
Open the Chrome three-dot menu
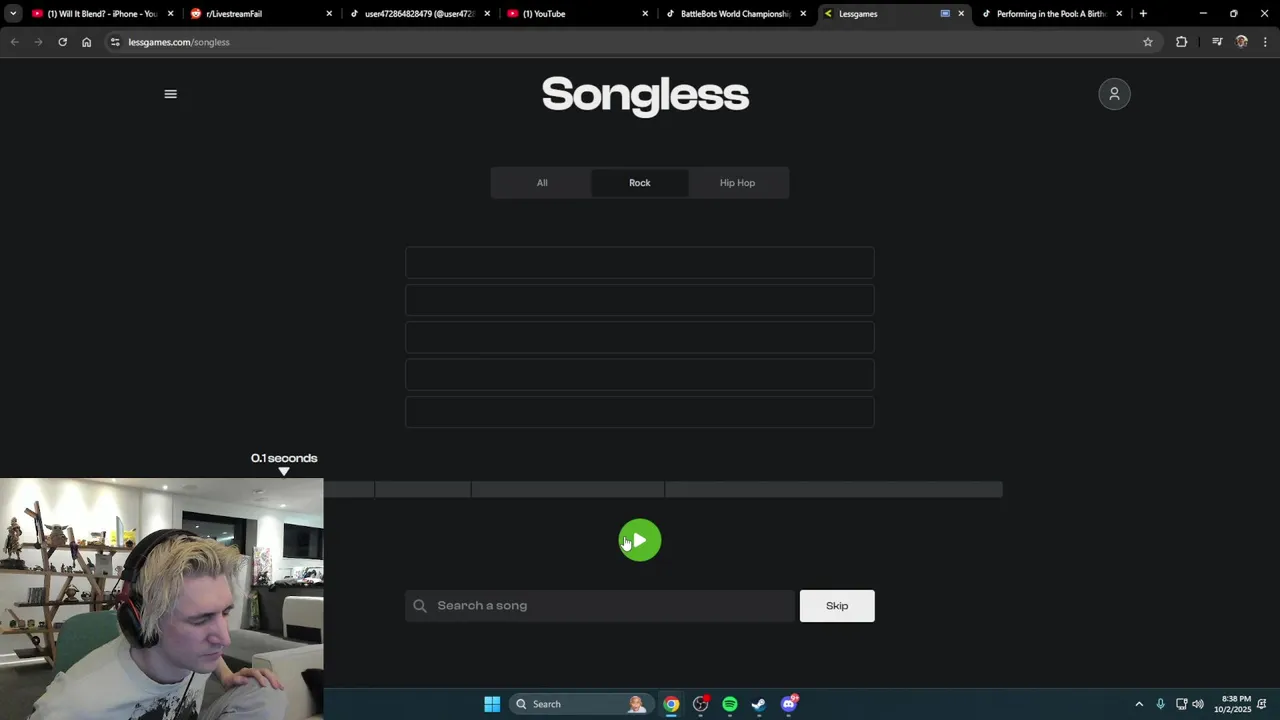(x=1266, y=42)
